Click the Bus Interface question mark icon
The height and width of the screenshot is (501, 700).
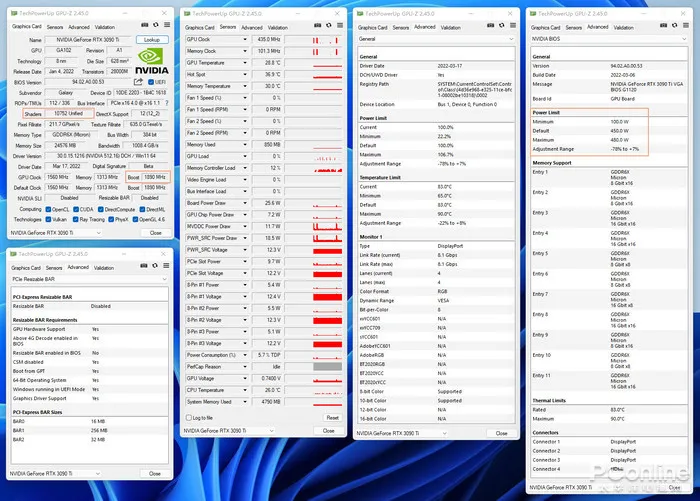(x=167, y=103)
